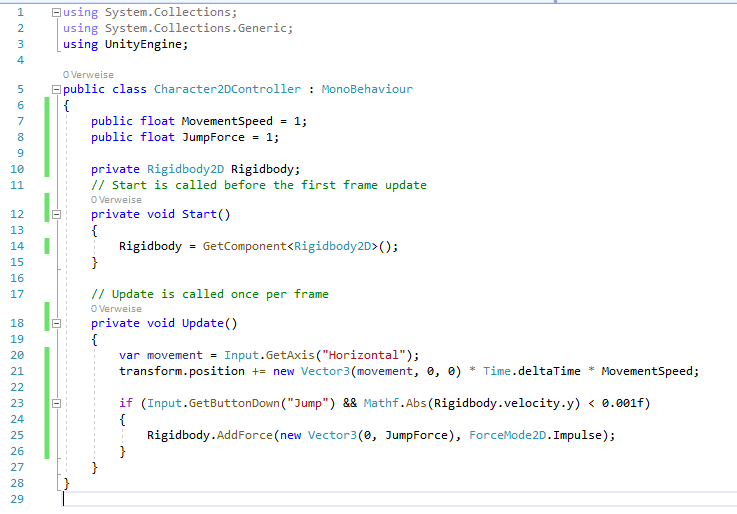Screen dimensions: 737x514
Task: Collapse the Start method
Action: 56,214
